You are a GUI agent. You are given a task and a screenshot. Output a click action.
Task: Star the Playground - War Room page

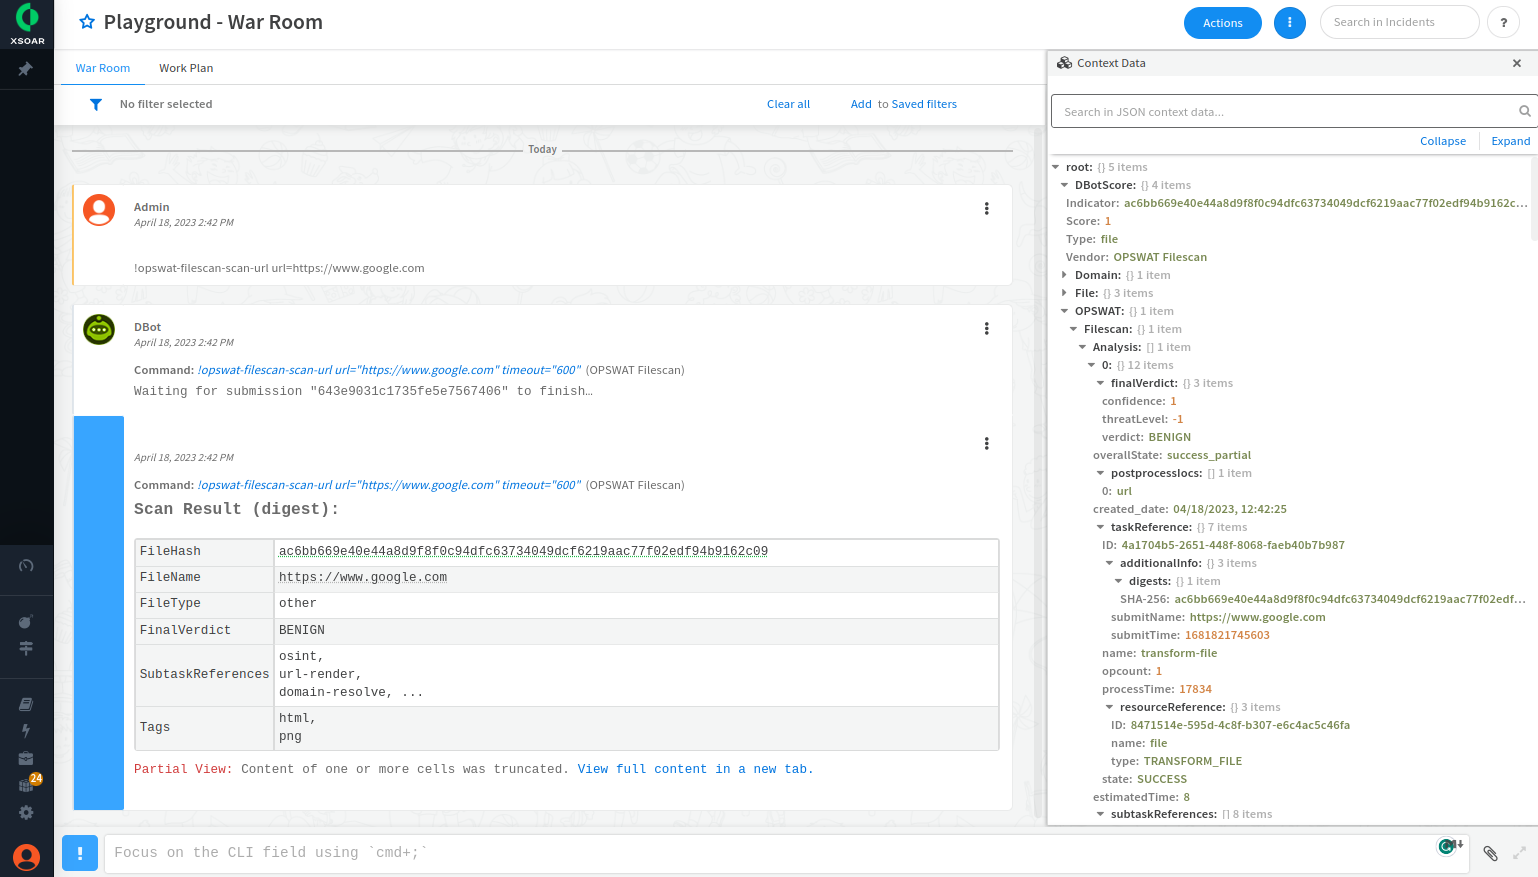87,22
